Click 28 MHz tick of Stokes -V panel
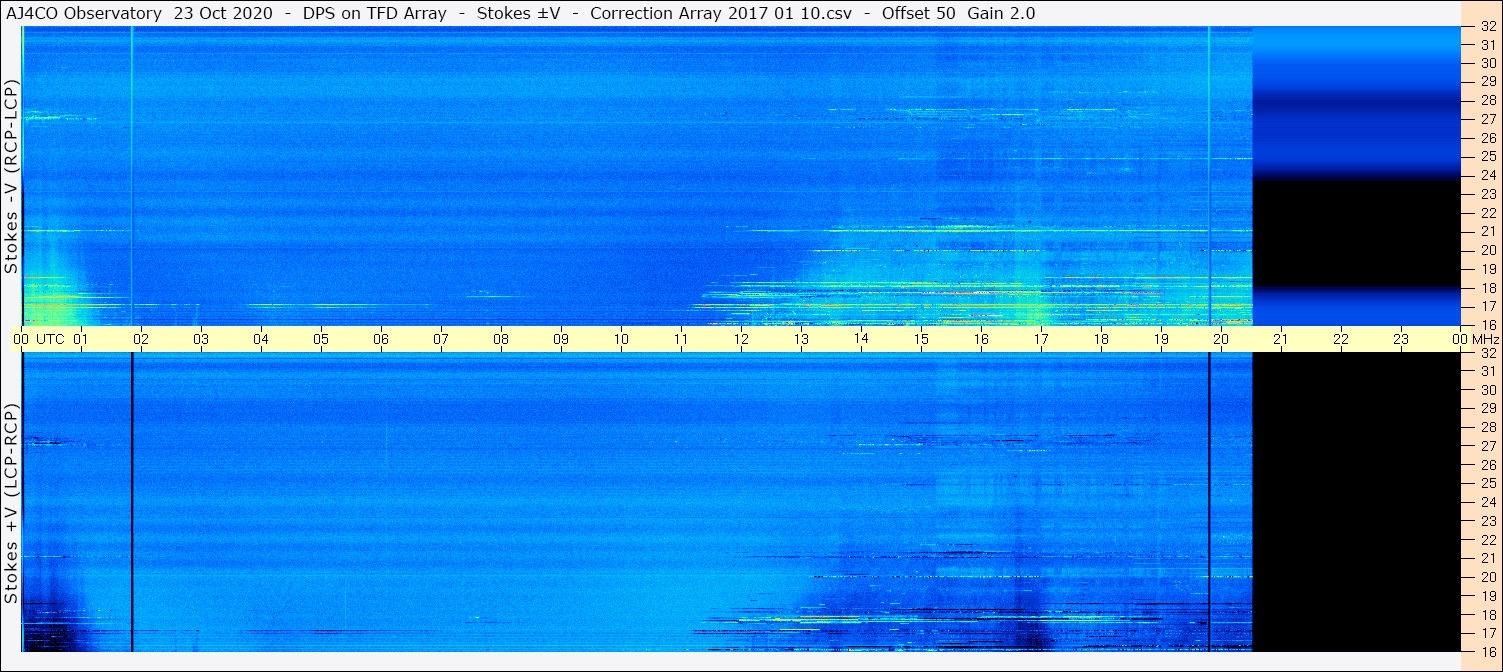Image resolution: width=1503 pixels, height=672 pixels. [1487, 101]
